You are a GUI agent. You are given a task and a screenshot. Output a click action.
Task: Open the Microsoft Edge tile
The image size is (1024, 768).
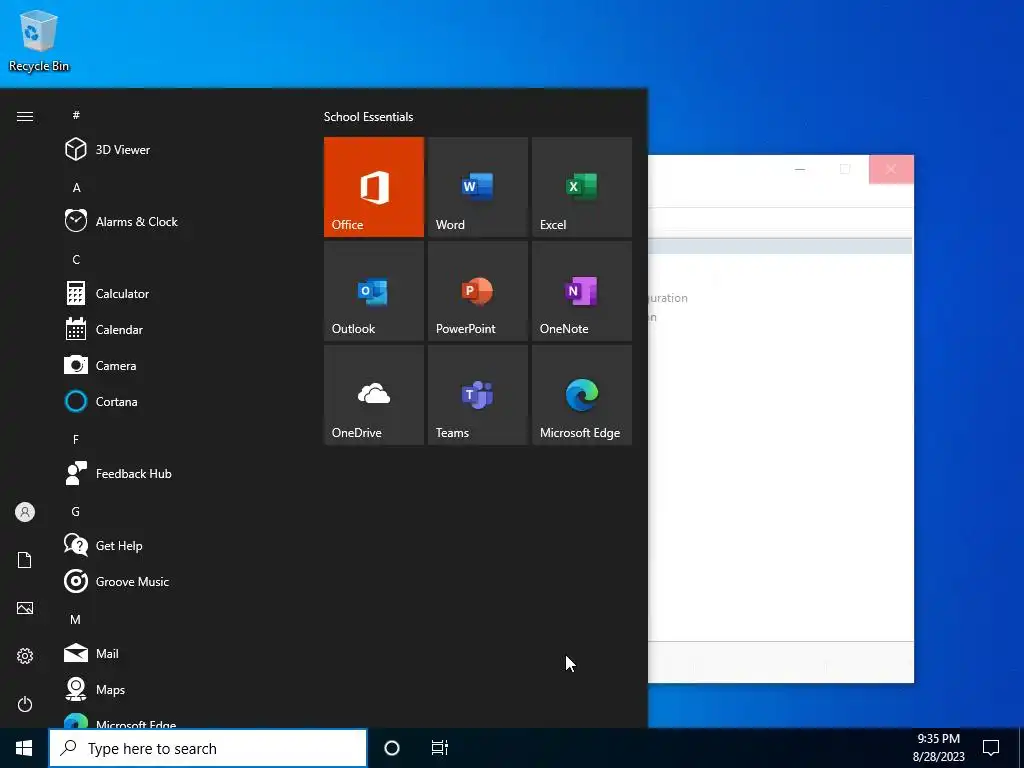click(582, 395)
